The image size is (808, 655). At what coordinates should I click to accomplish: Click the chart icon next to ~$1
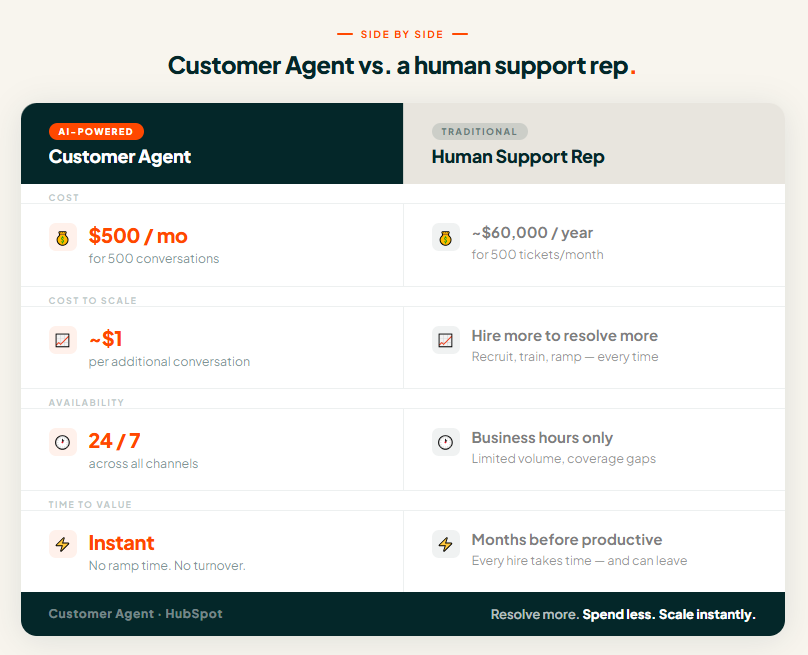(63, 340)
